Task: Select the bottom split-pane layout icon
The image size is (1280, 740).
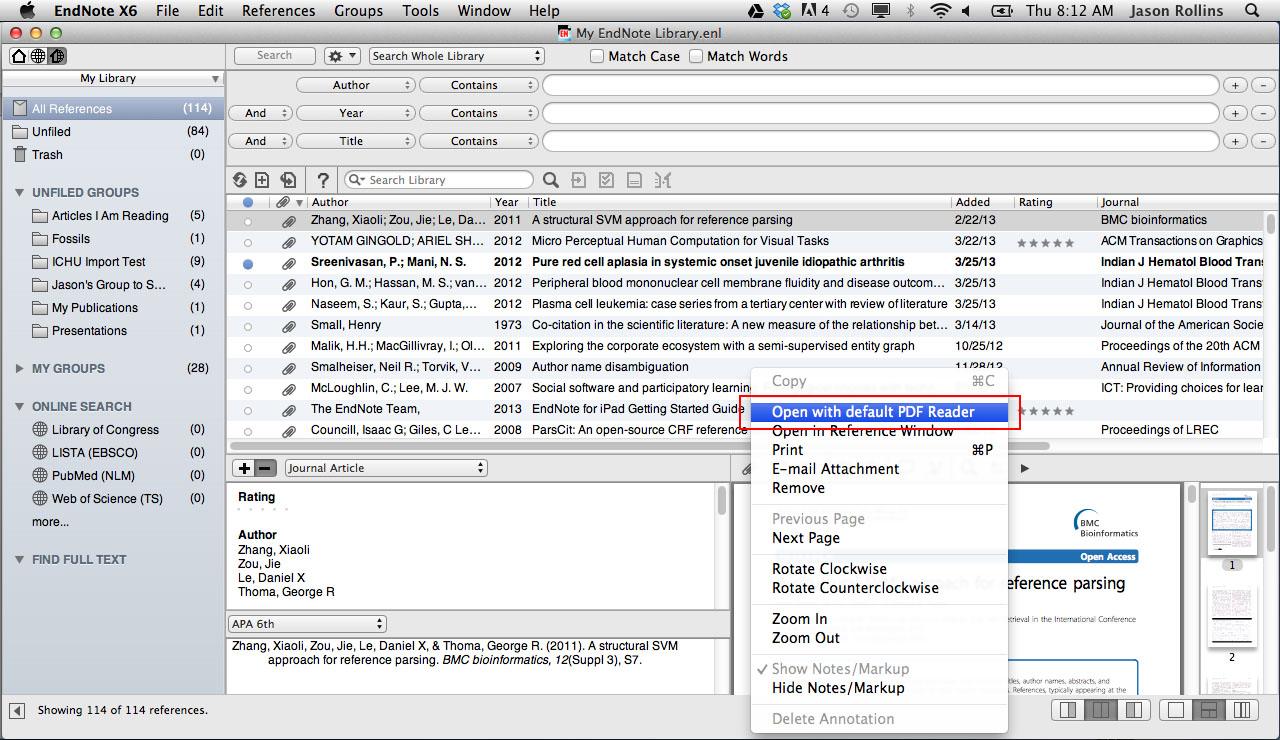Action: pos(1209,710)
